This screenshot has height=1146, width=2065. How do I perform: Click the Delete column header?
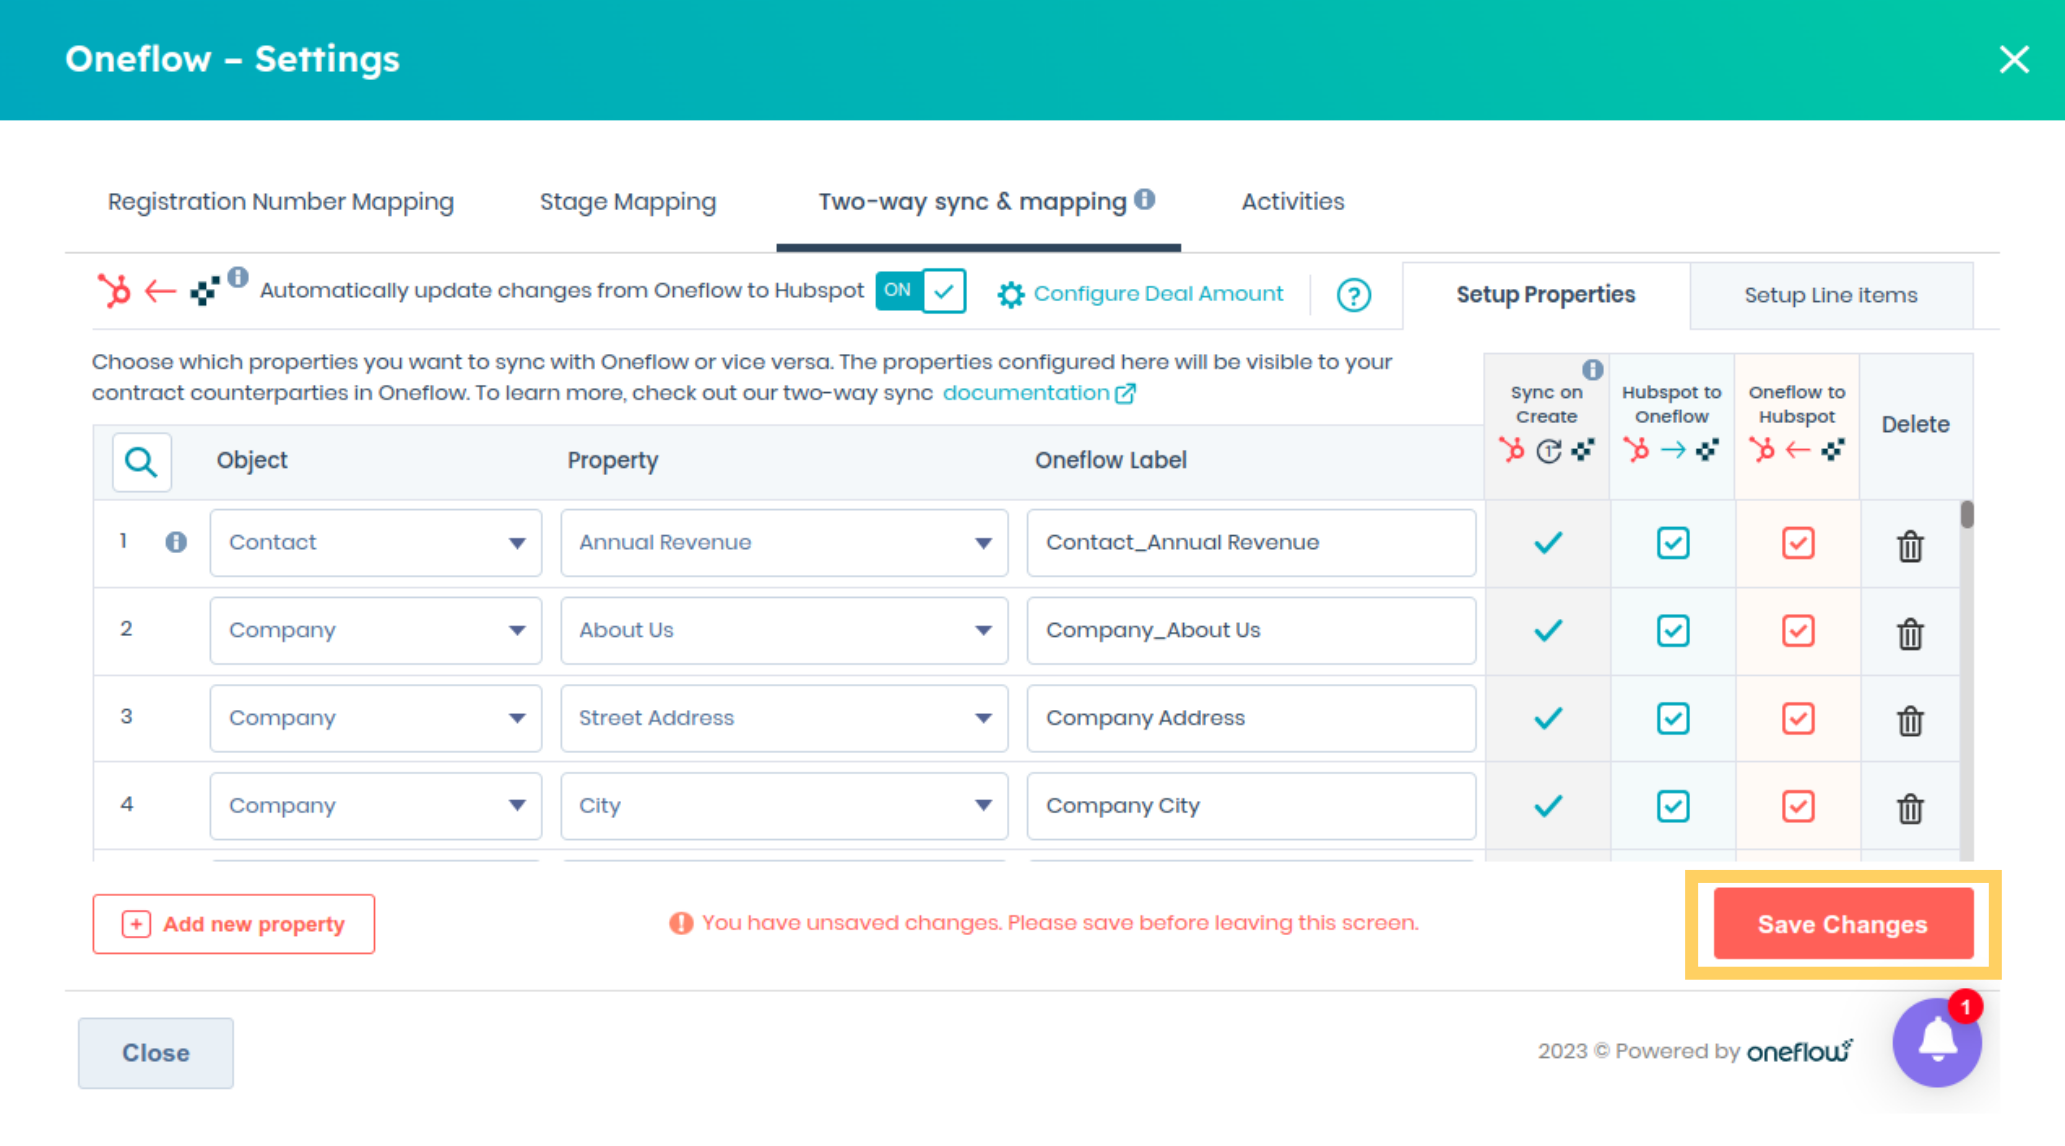1915,424
